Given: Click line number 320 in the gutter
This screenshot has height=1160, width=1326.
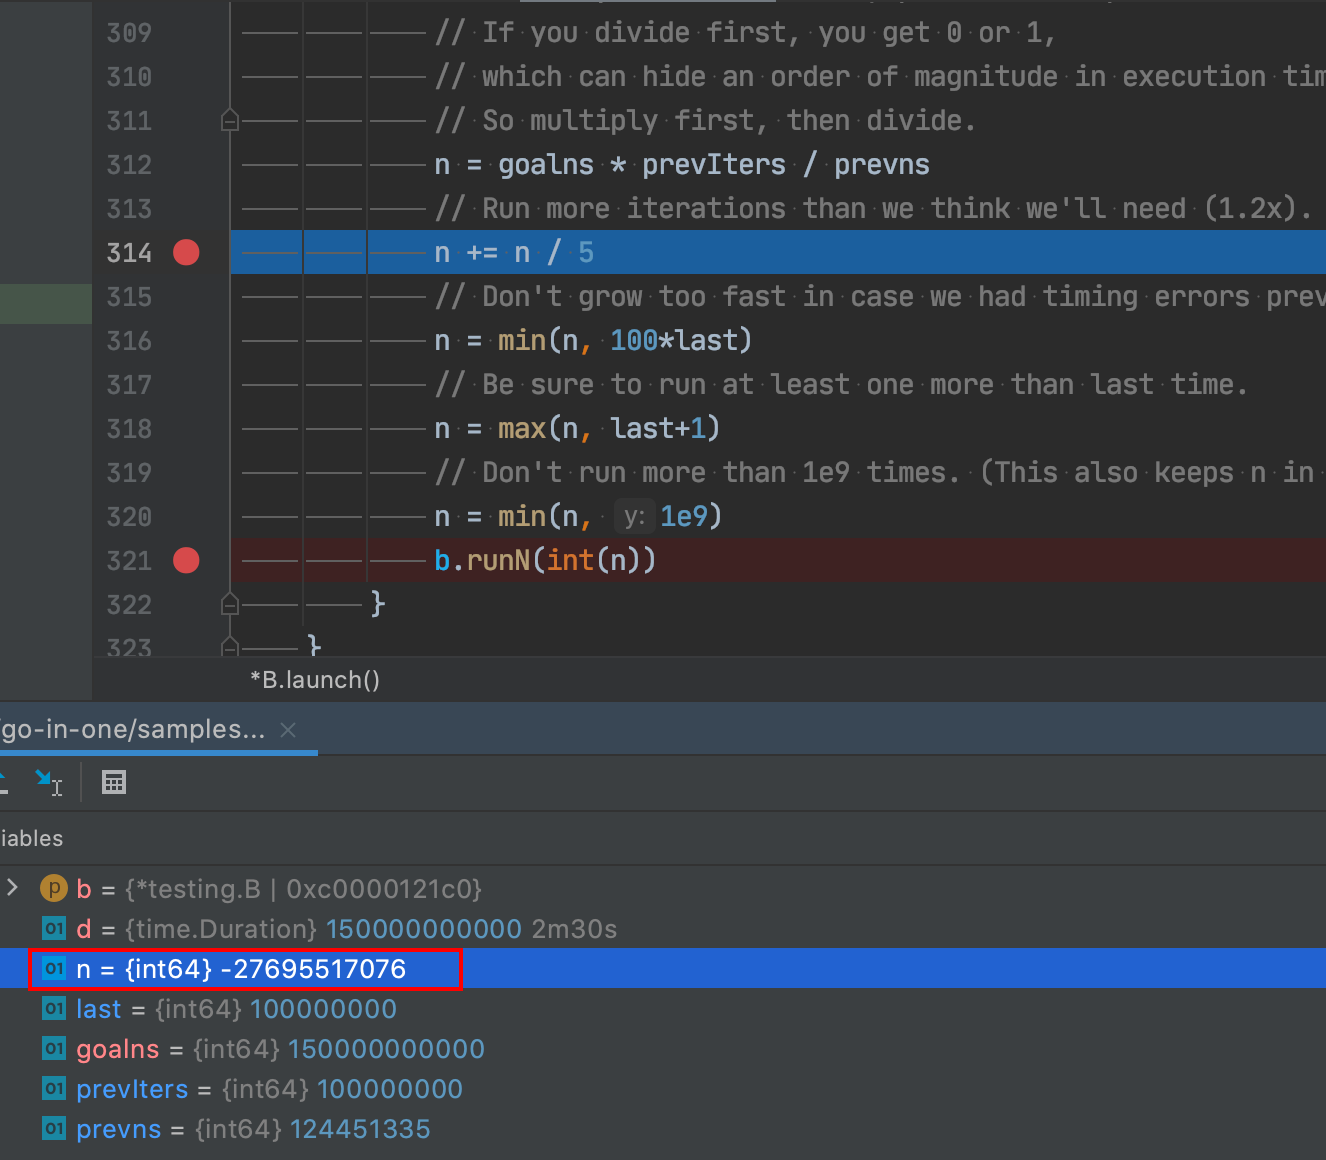Looking at the screenshot, I should [129, 517].
